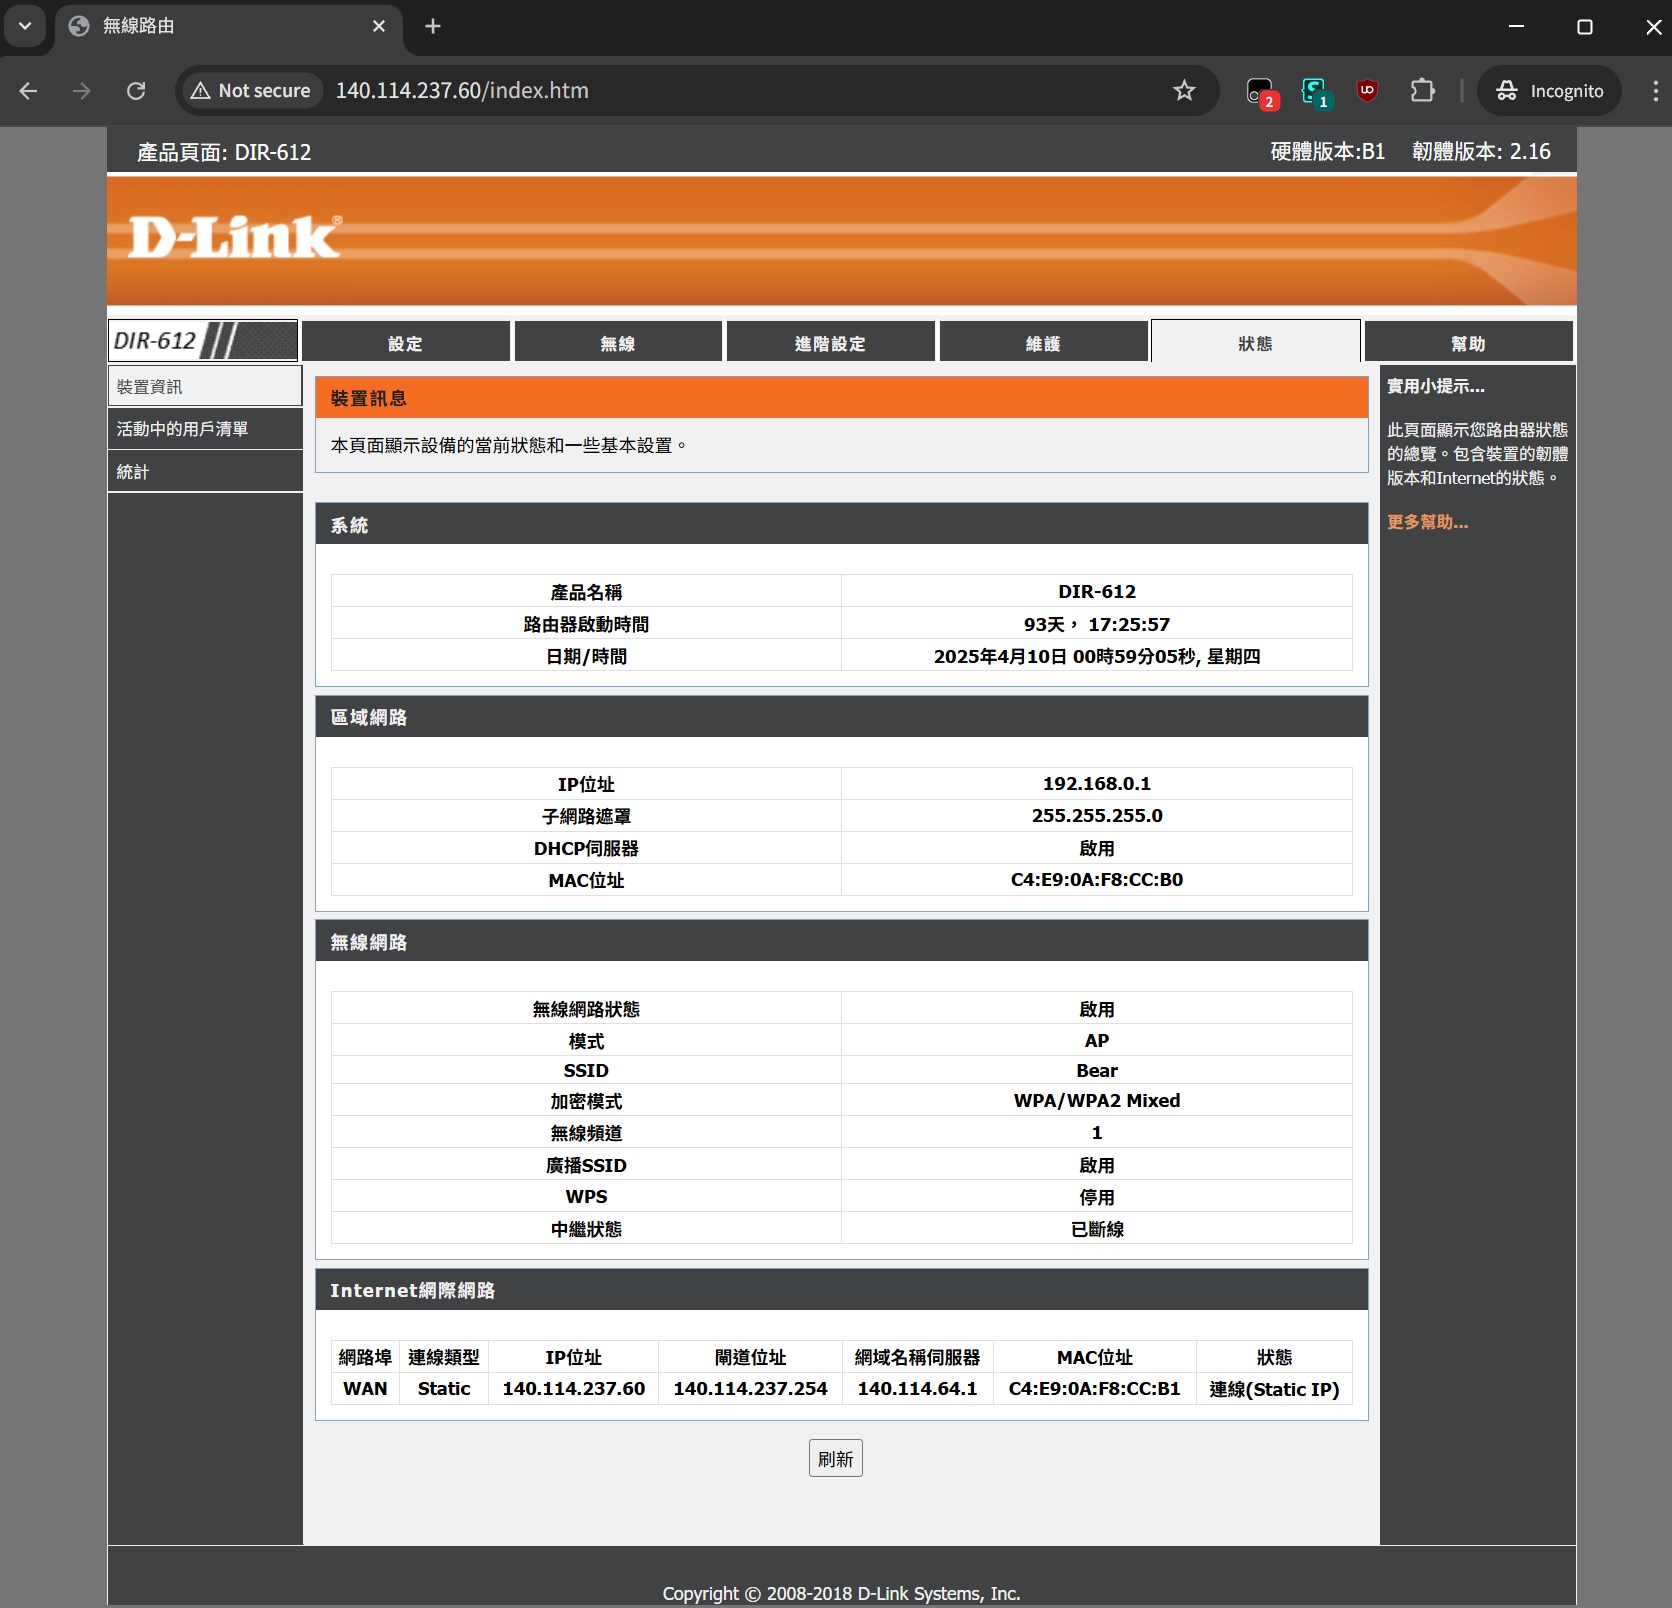Reload the page with the refresh icon
The height and width of the screenshot is (1608, 1672).
(136, 91)
